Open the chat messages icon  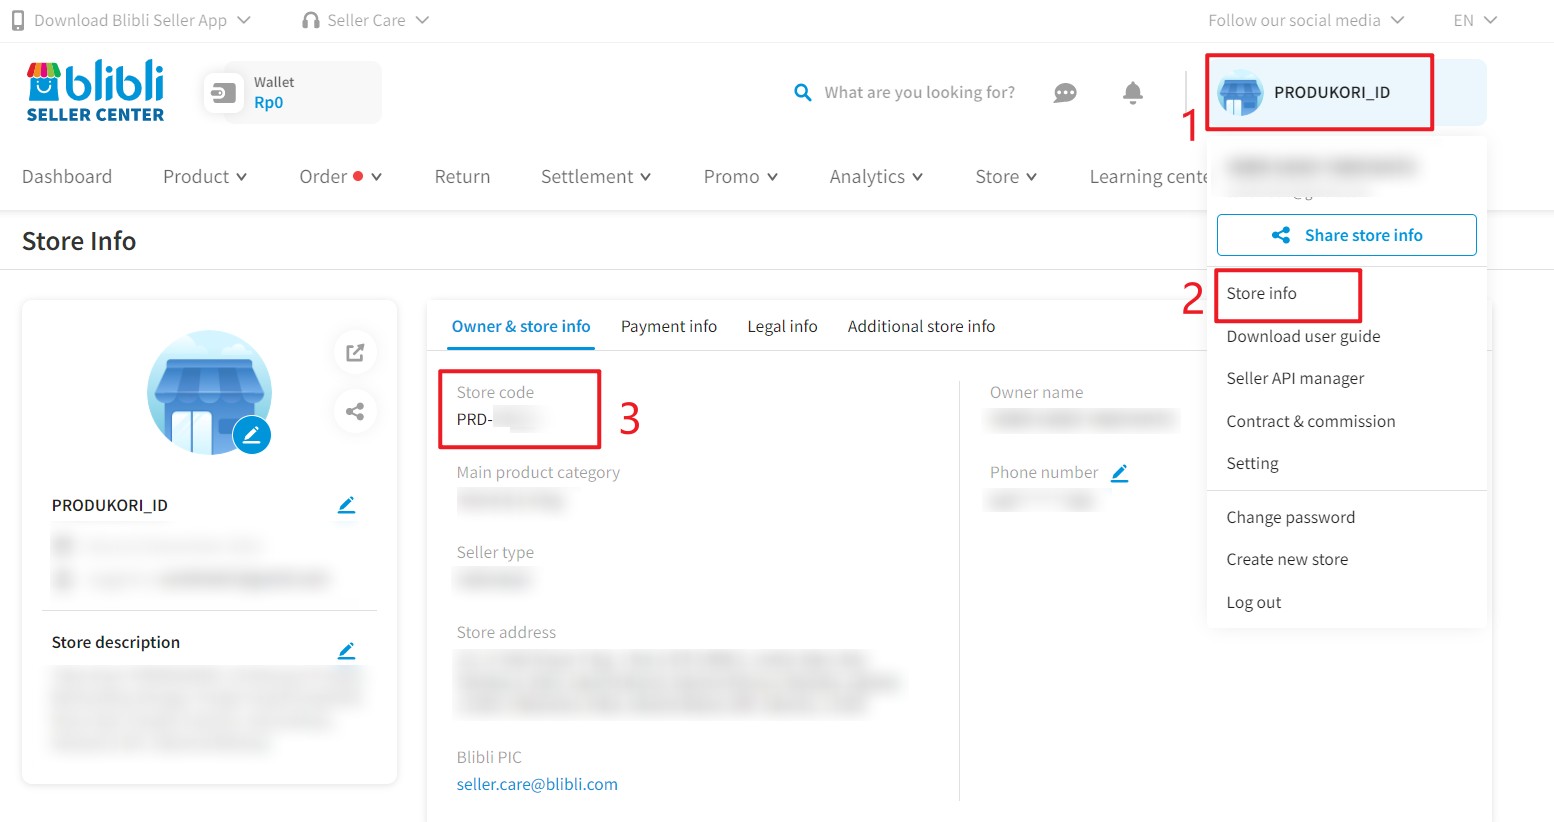pos(1065,92)
